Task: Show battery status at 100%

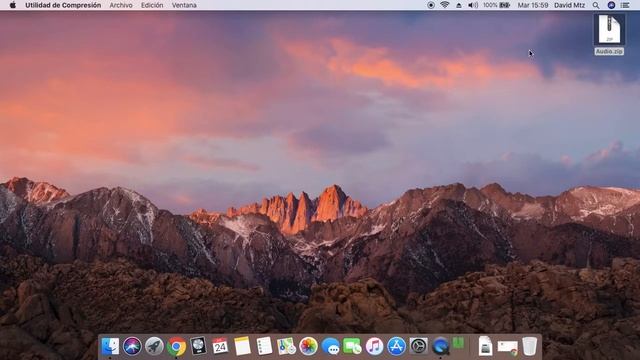Action: [x=496, y=5]
